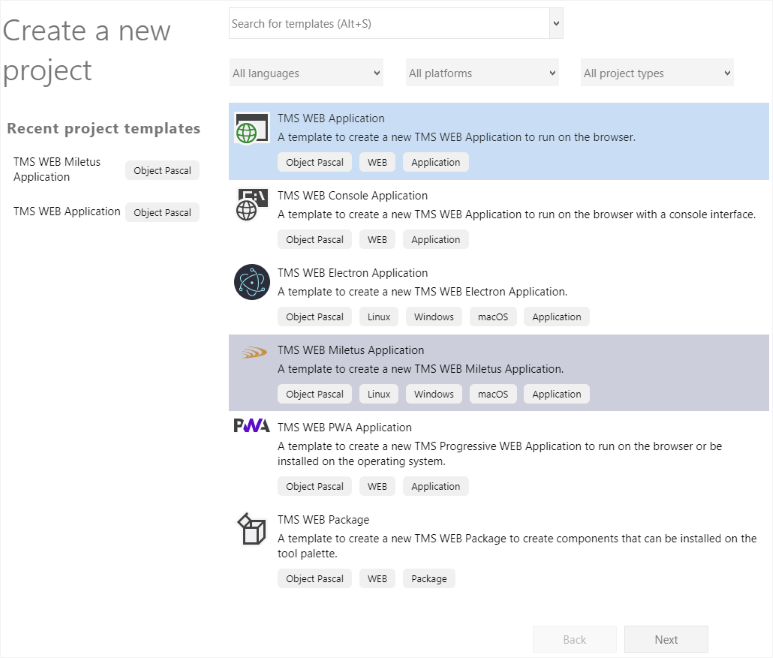Click Object Pascal tag under Miletus Application
Screen dimensions: 773x658
tap(315, 394)
